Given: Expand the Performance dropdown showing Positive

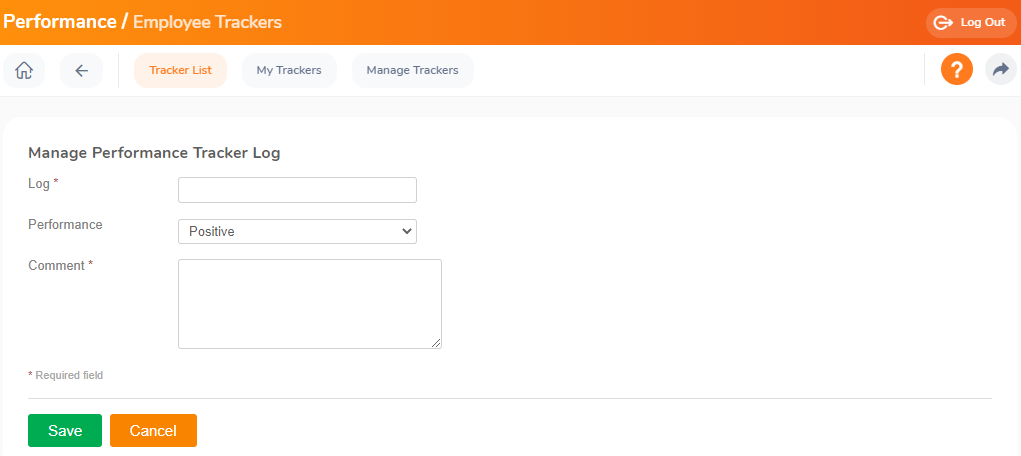Looking at the screenshot, I should tap(298, 231).
